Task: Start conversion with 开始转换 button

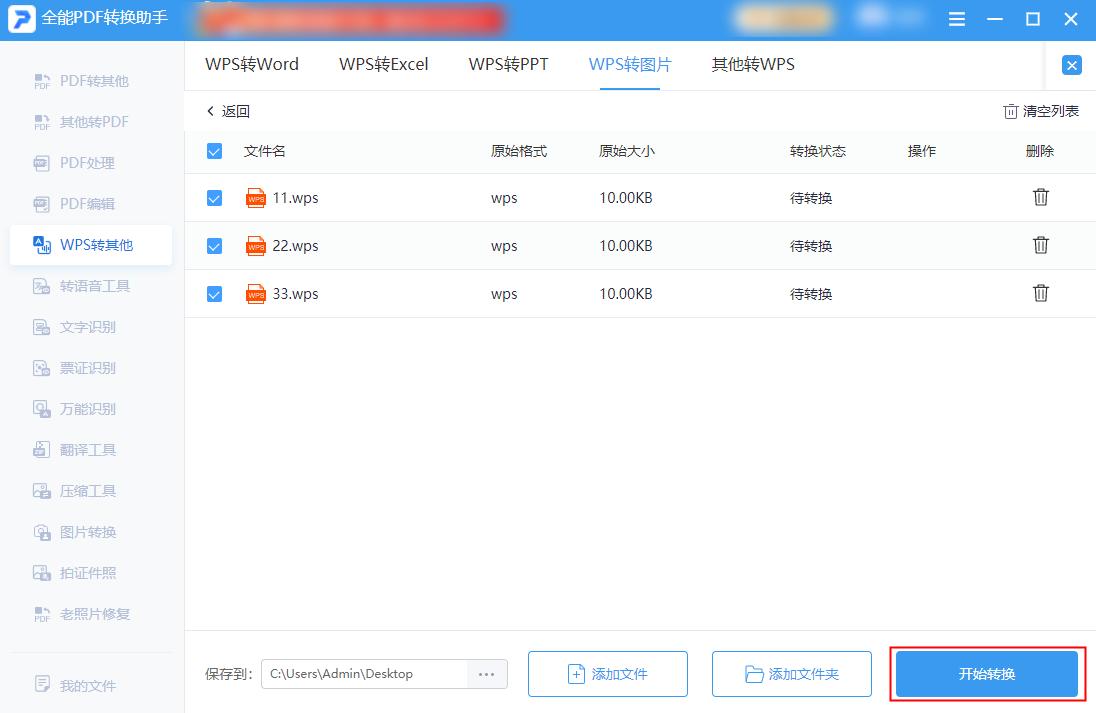Action: pos(986,674)
